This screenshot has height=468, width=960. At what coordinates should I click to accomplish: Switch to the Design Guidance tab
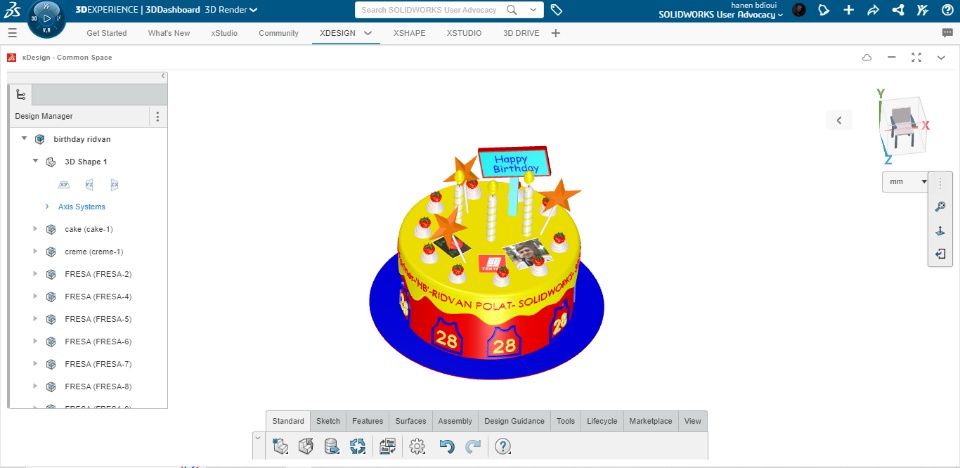click(x=514, y=421)
